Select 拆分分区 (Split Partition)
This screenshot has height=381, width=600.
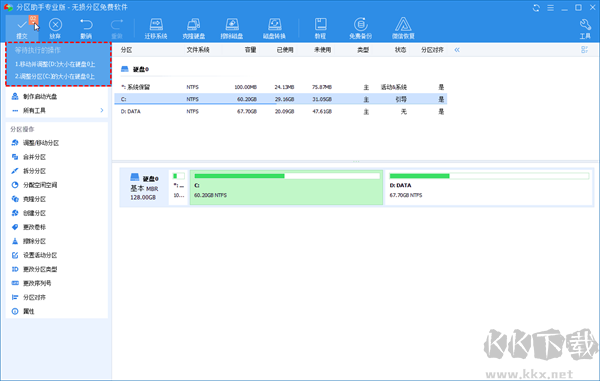click(34, 171)
